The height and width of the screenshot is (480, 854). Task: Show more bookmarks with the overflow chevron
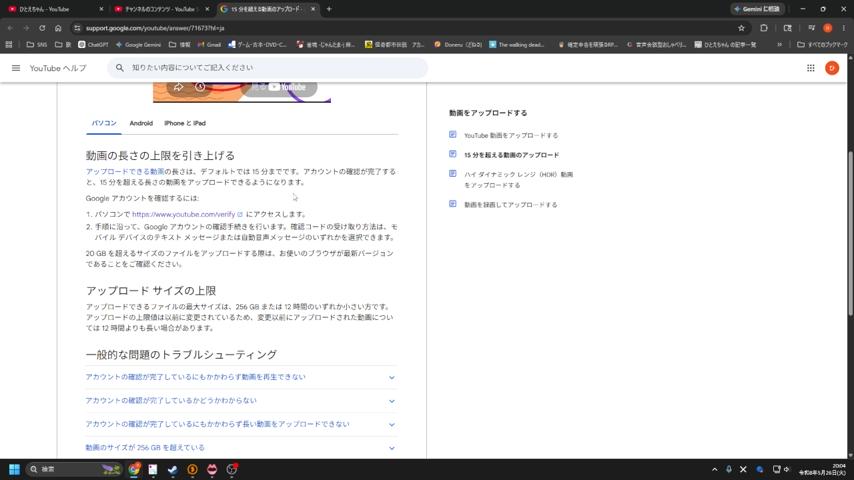(x=779, y=45)
